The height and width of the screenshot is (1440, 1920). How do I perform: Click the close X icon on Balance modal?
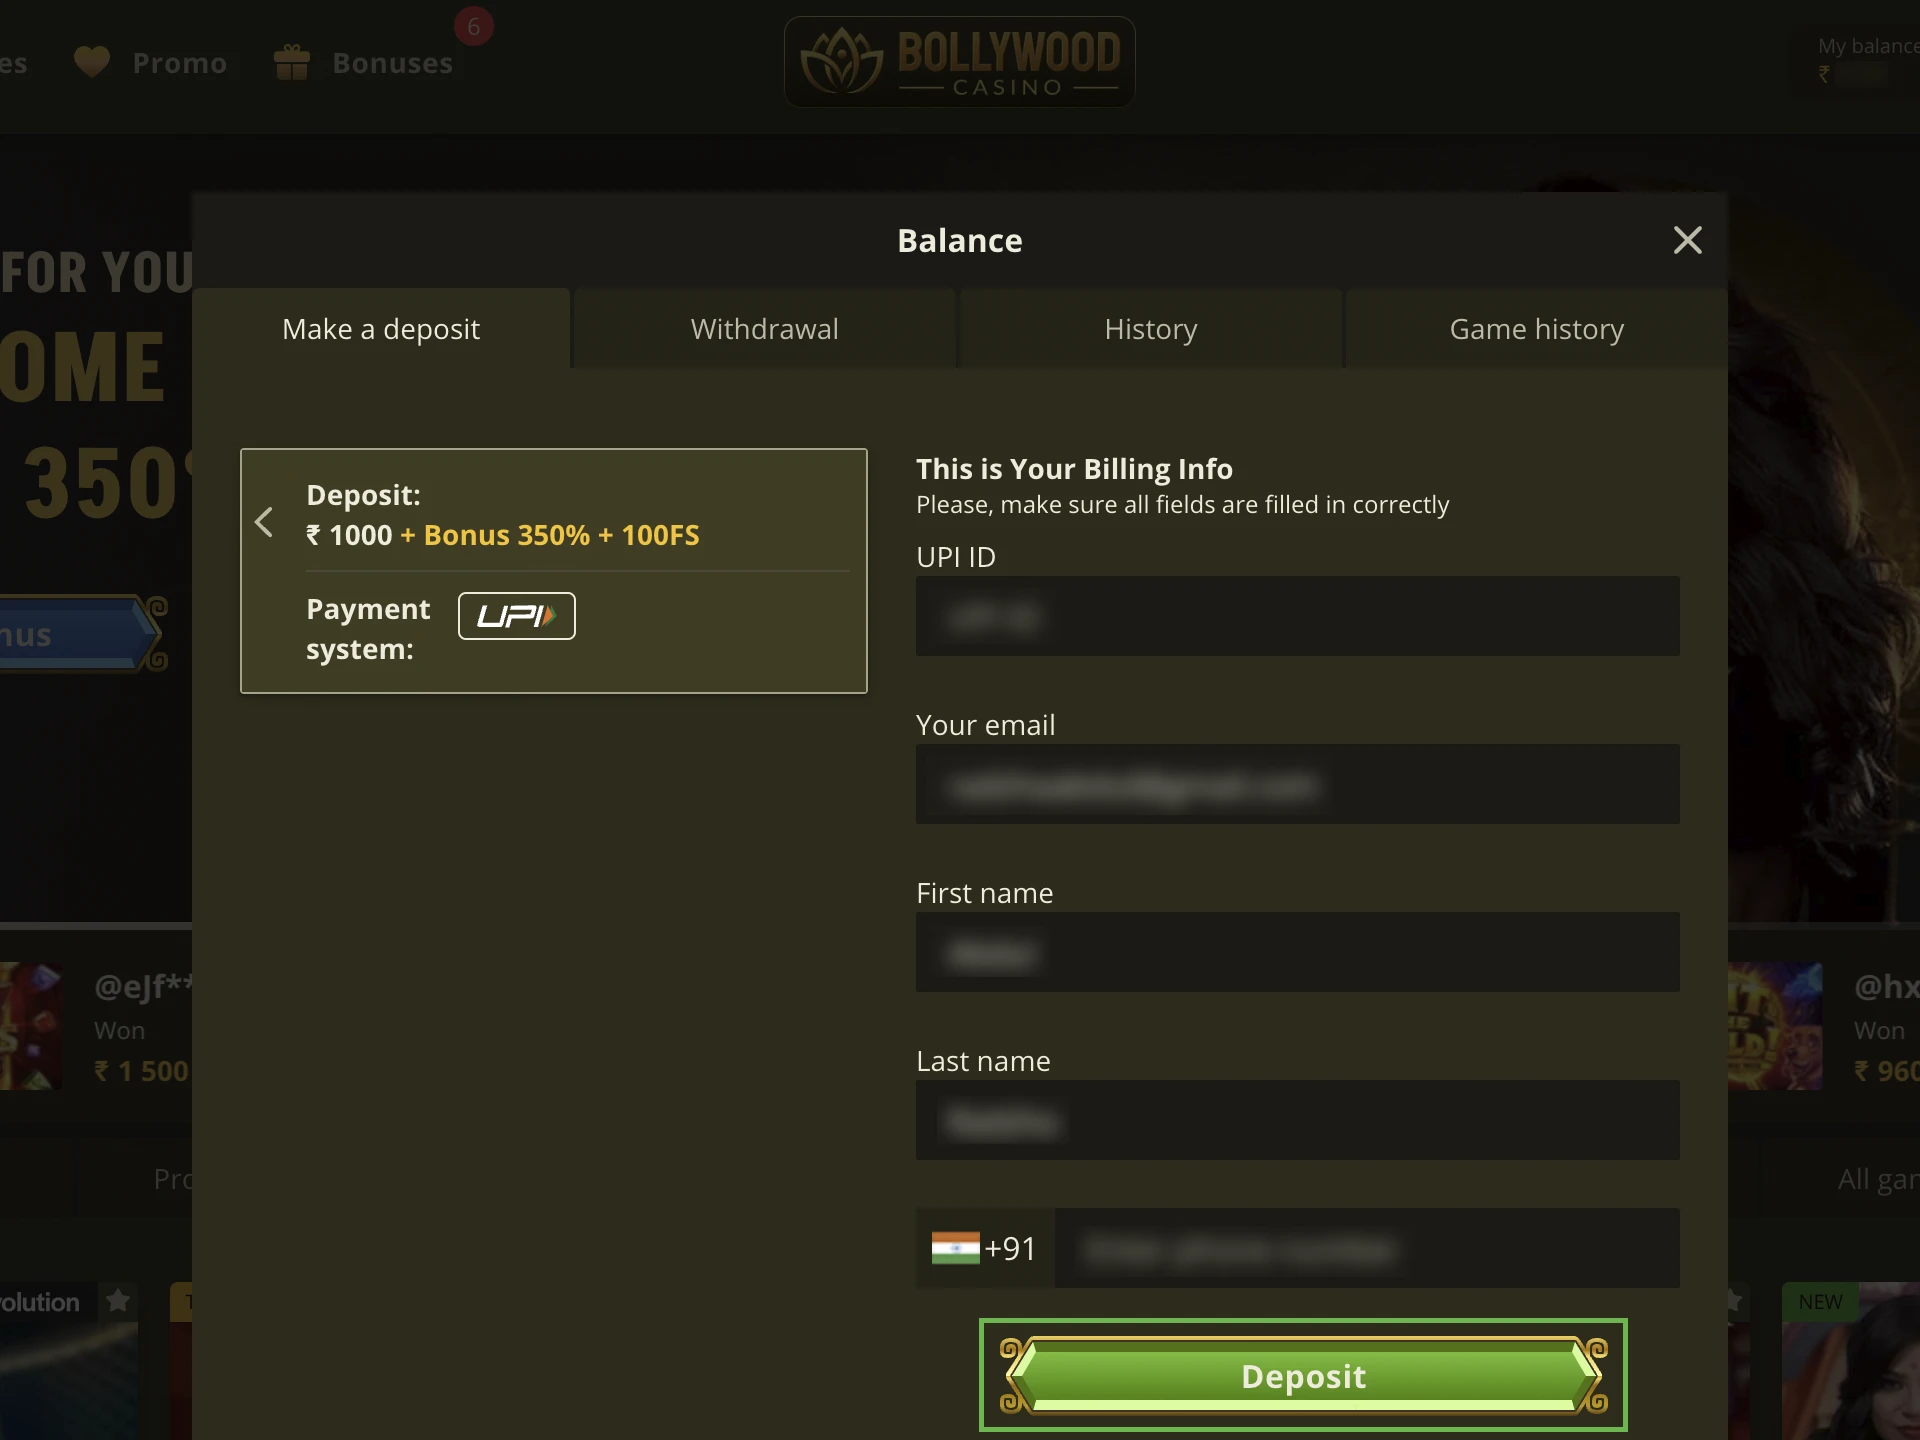point(1687,239)
